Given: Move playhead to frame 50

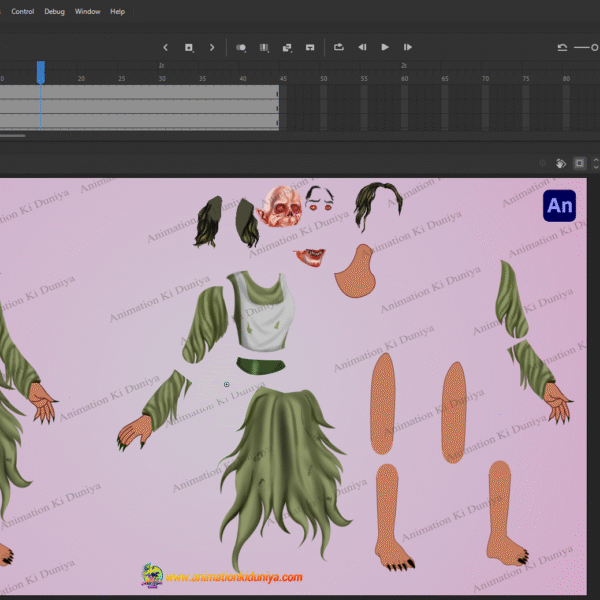Looking at the screenshot, I should click(x=324, y=78).
